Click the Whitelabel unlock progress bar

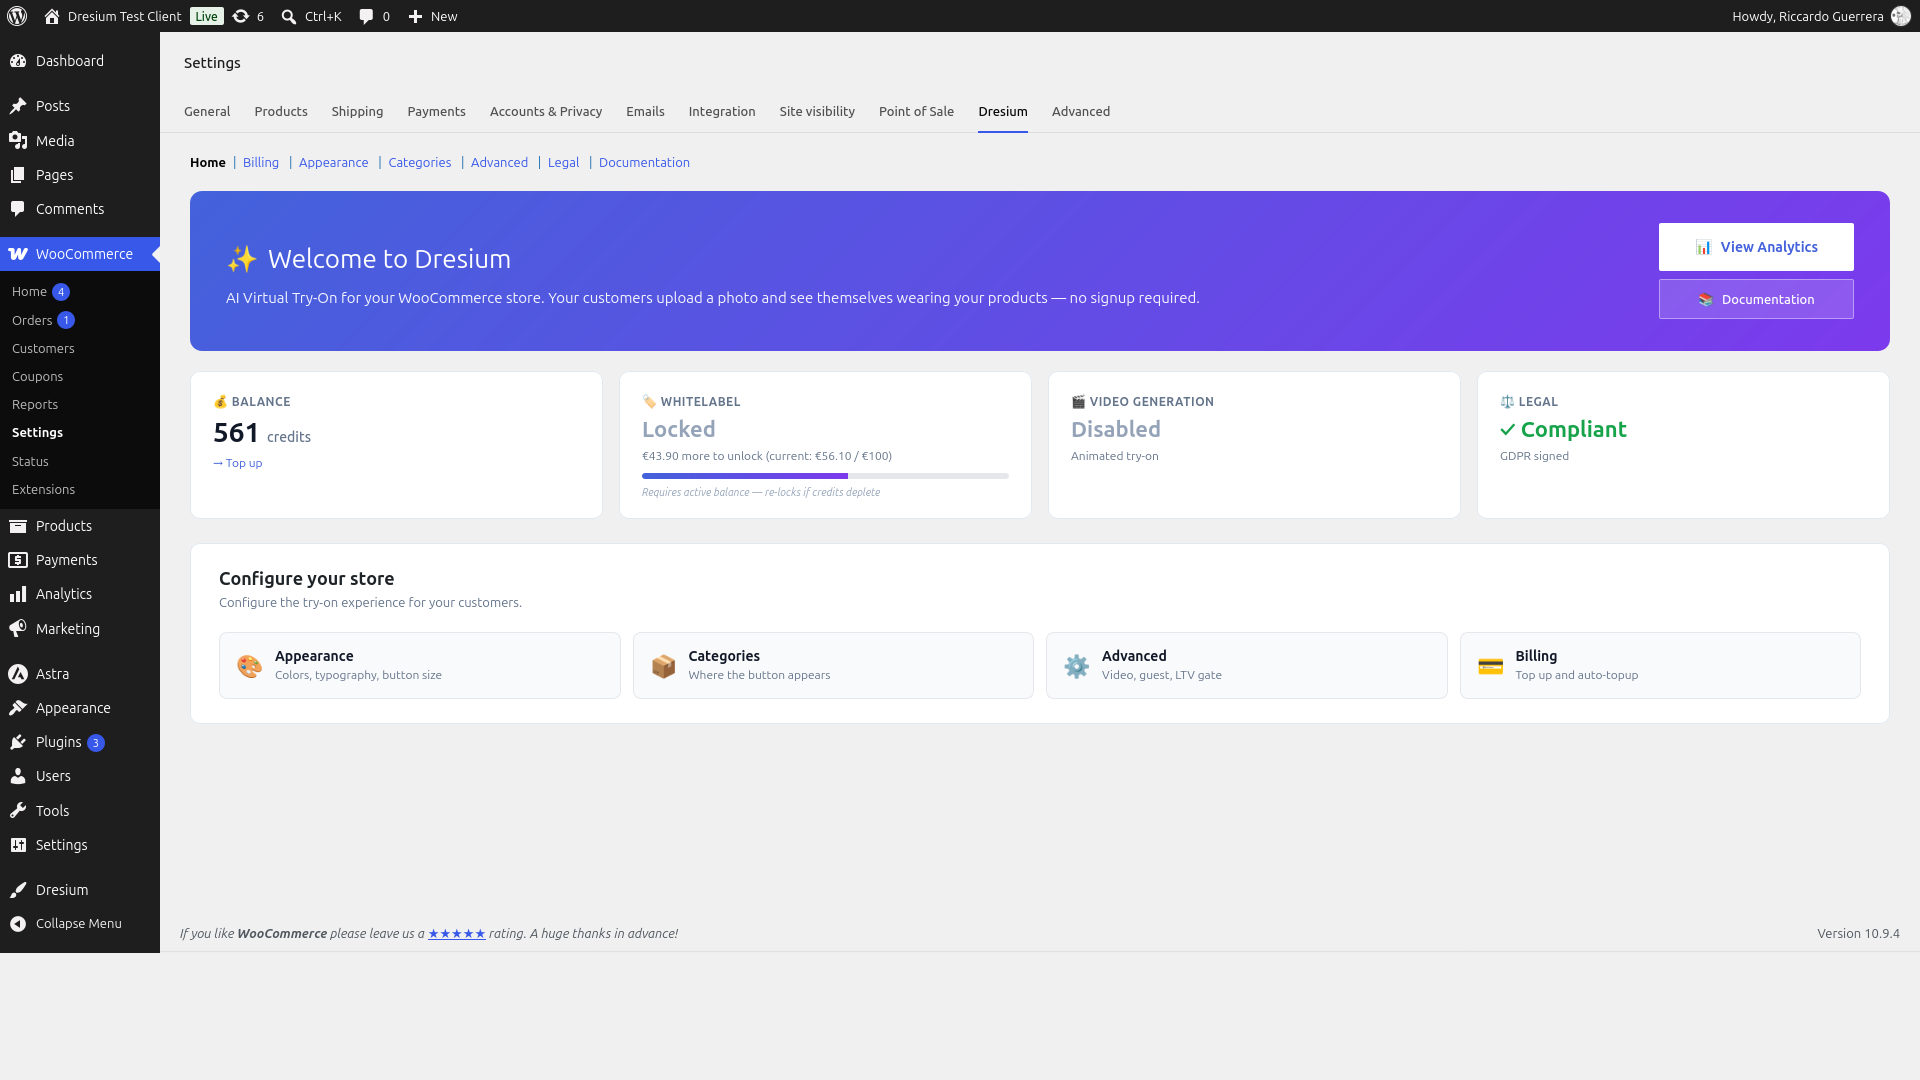[x=825, y=476]
